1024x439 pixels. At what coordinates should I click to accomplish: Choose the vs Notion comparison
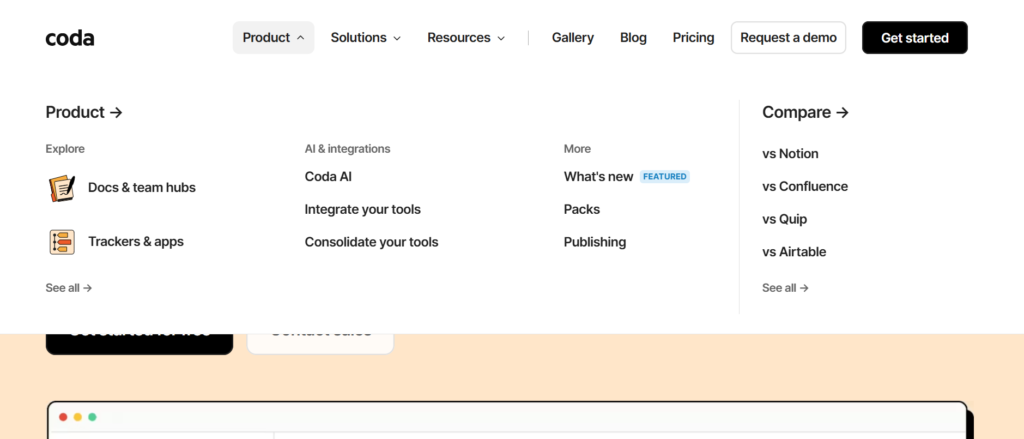pos(790,154)
